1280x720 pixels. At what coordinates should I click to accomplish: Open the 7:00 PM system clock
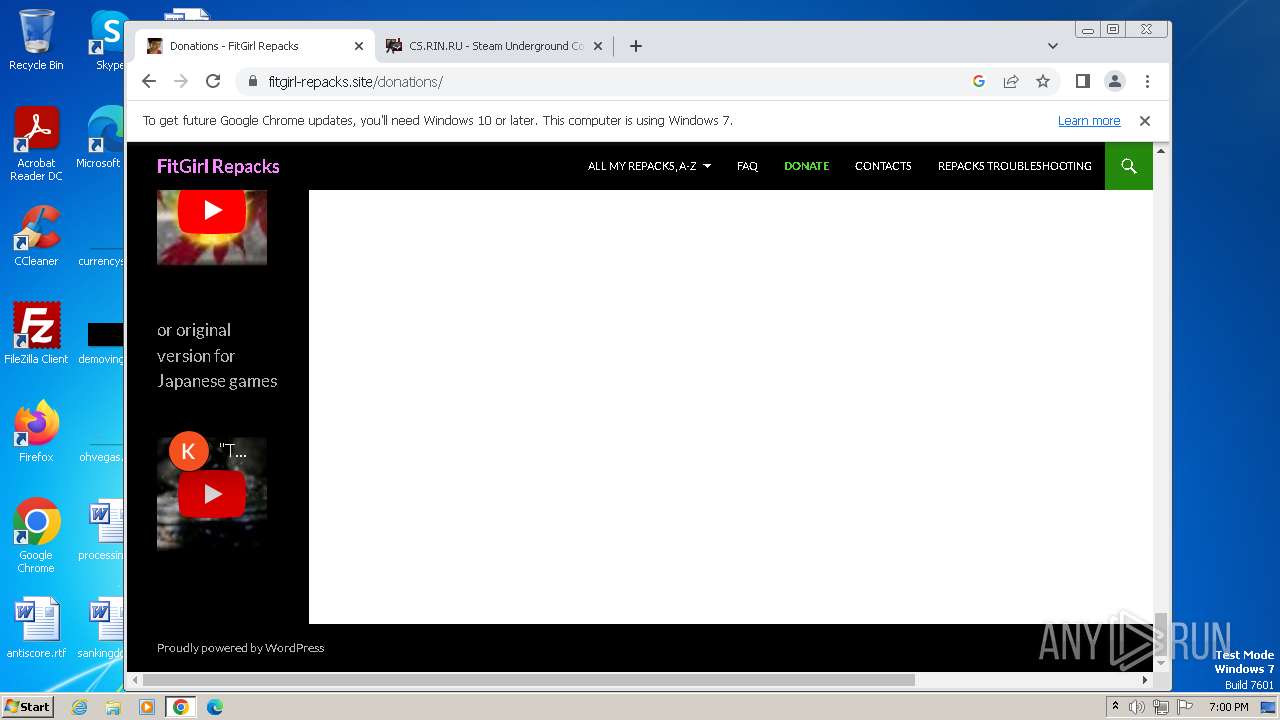click(x=1229, y=707)
